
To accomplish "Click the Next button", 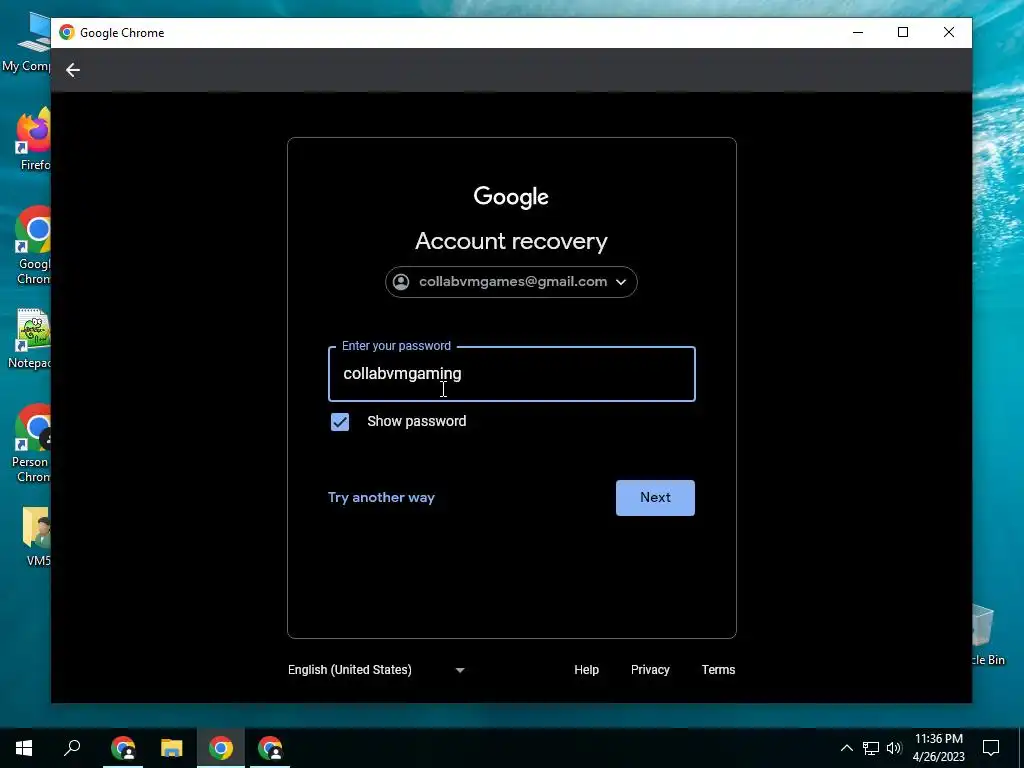I will (655, 498).
